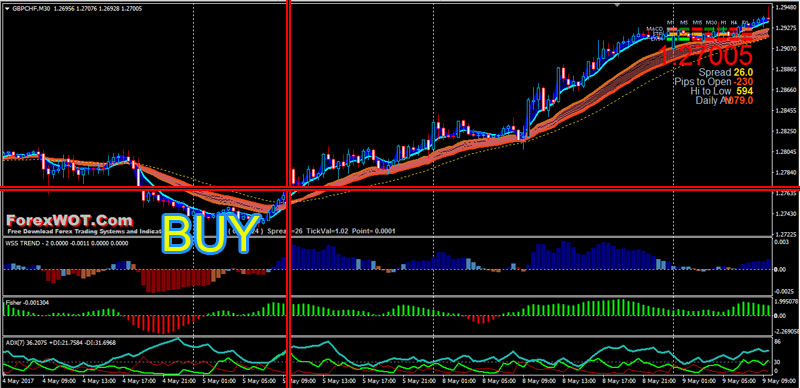This screenshot has height=388, width=800.
Task: Select the M30 timeframe label in dashboard
Action: click(x=711, y=23)
